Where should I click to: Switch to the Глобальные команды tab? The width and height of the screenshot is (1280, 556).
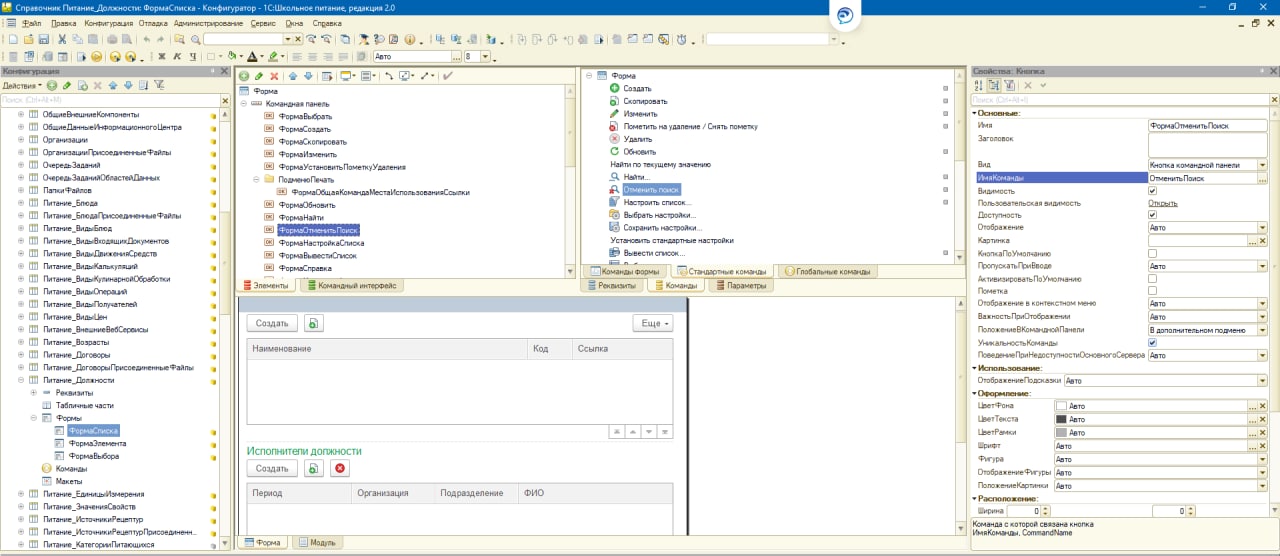(826, 271)
